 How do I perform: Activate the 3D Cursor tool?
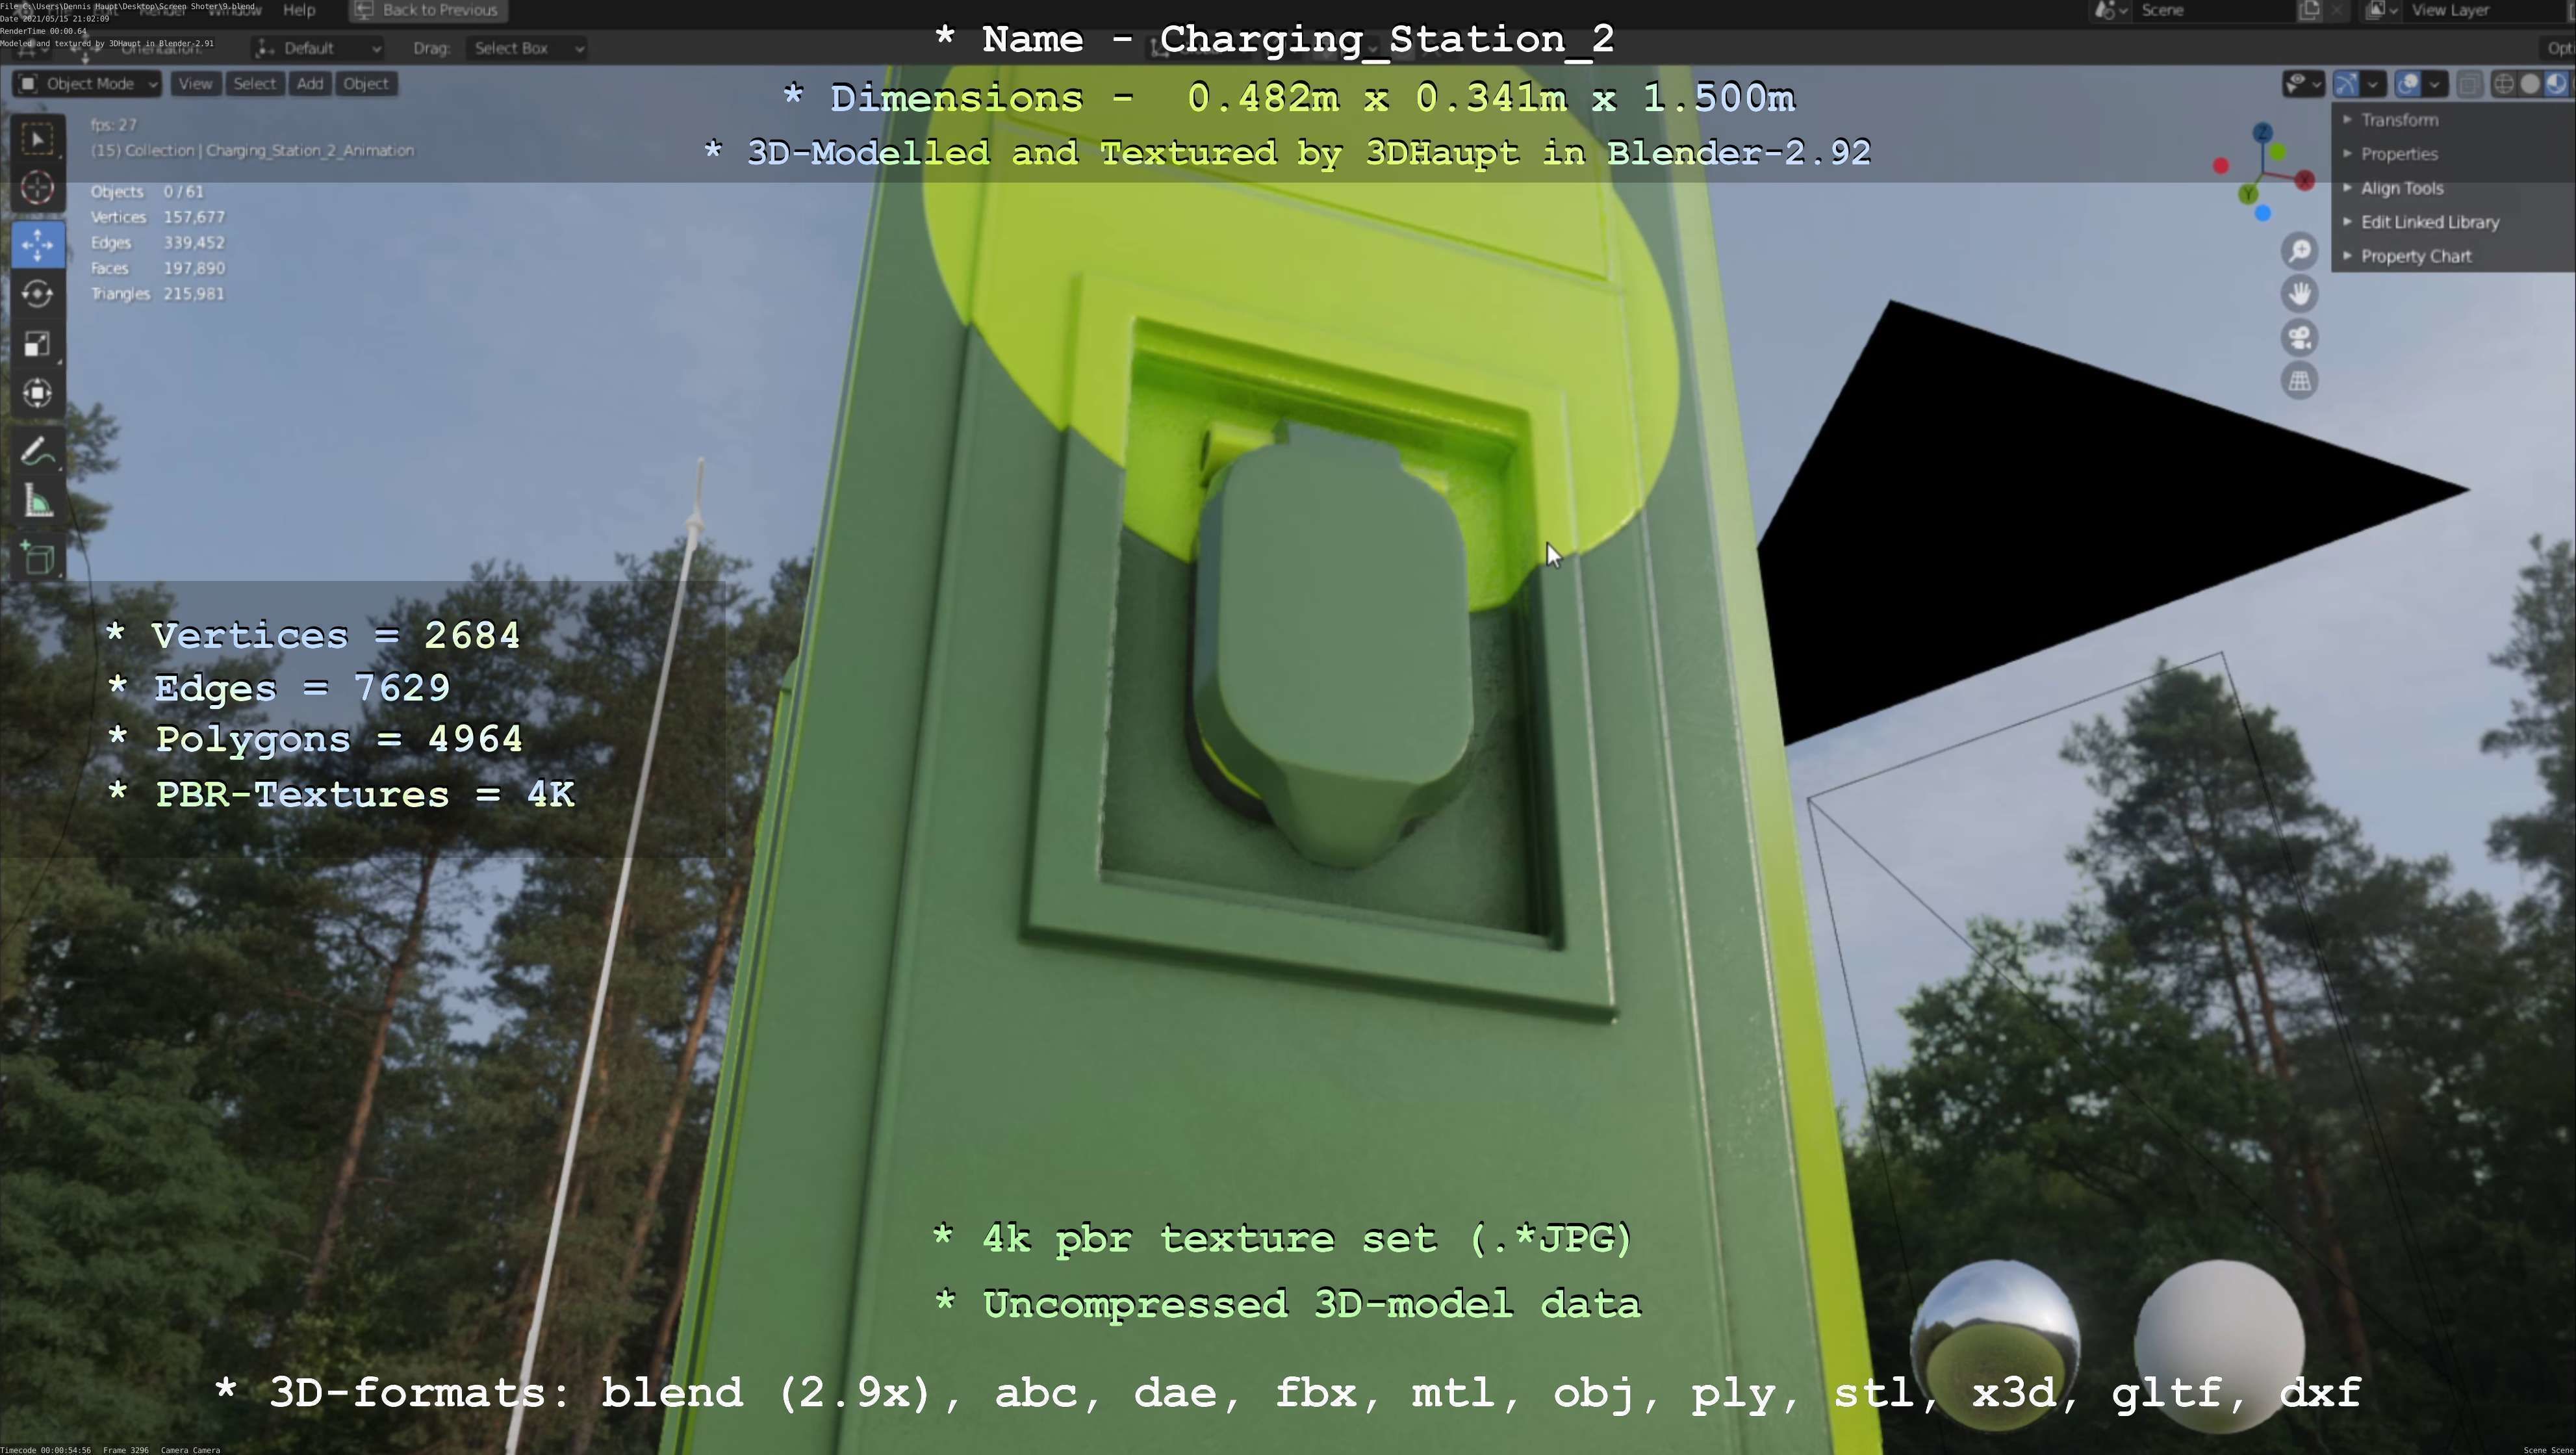click(x=38, y=188)
